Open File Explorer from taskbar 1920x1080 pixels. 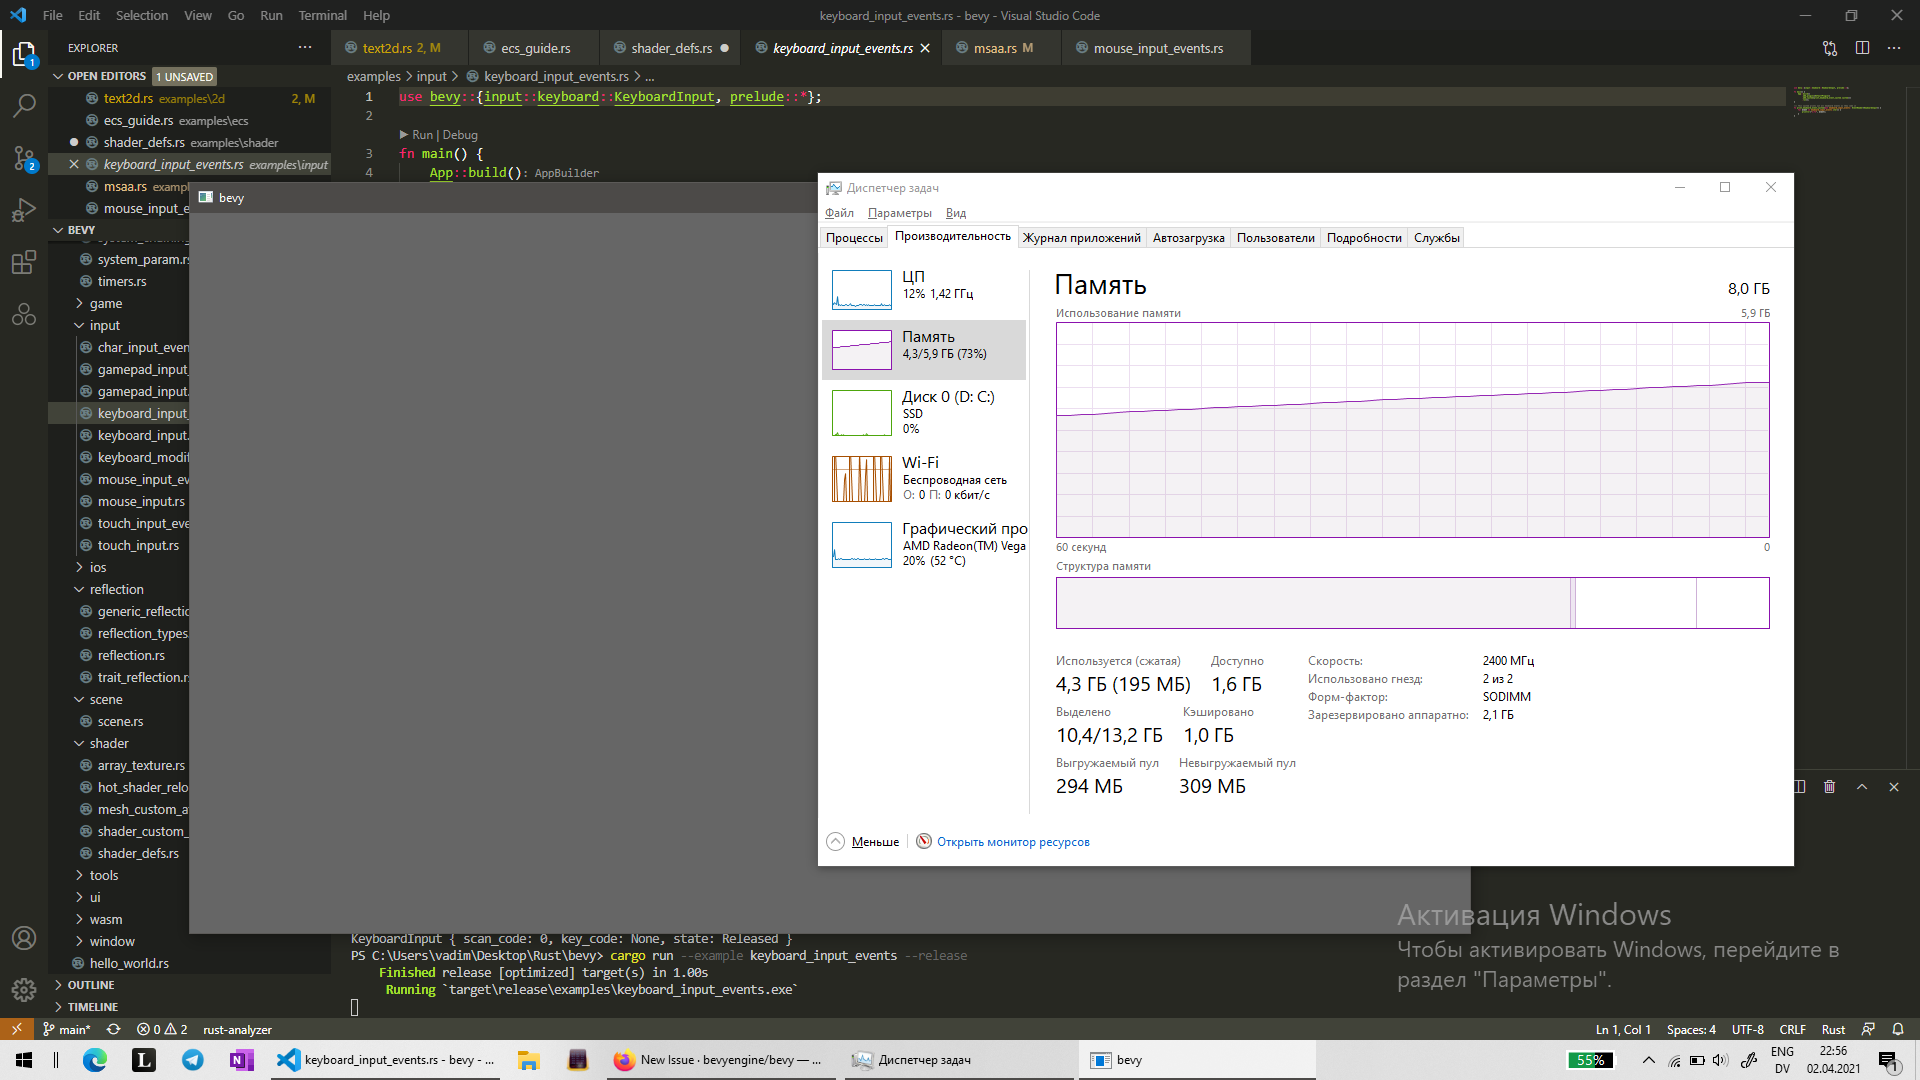pyautogui.click(x=528, y=1060)
